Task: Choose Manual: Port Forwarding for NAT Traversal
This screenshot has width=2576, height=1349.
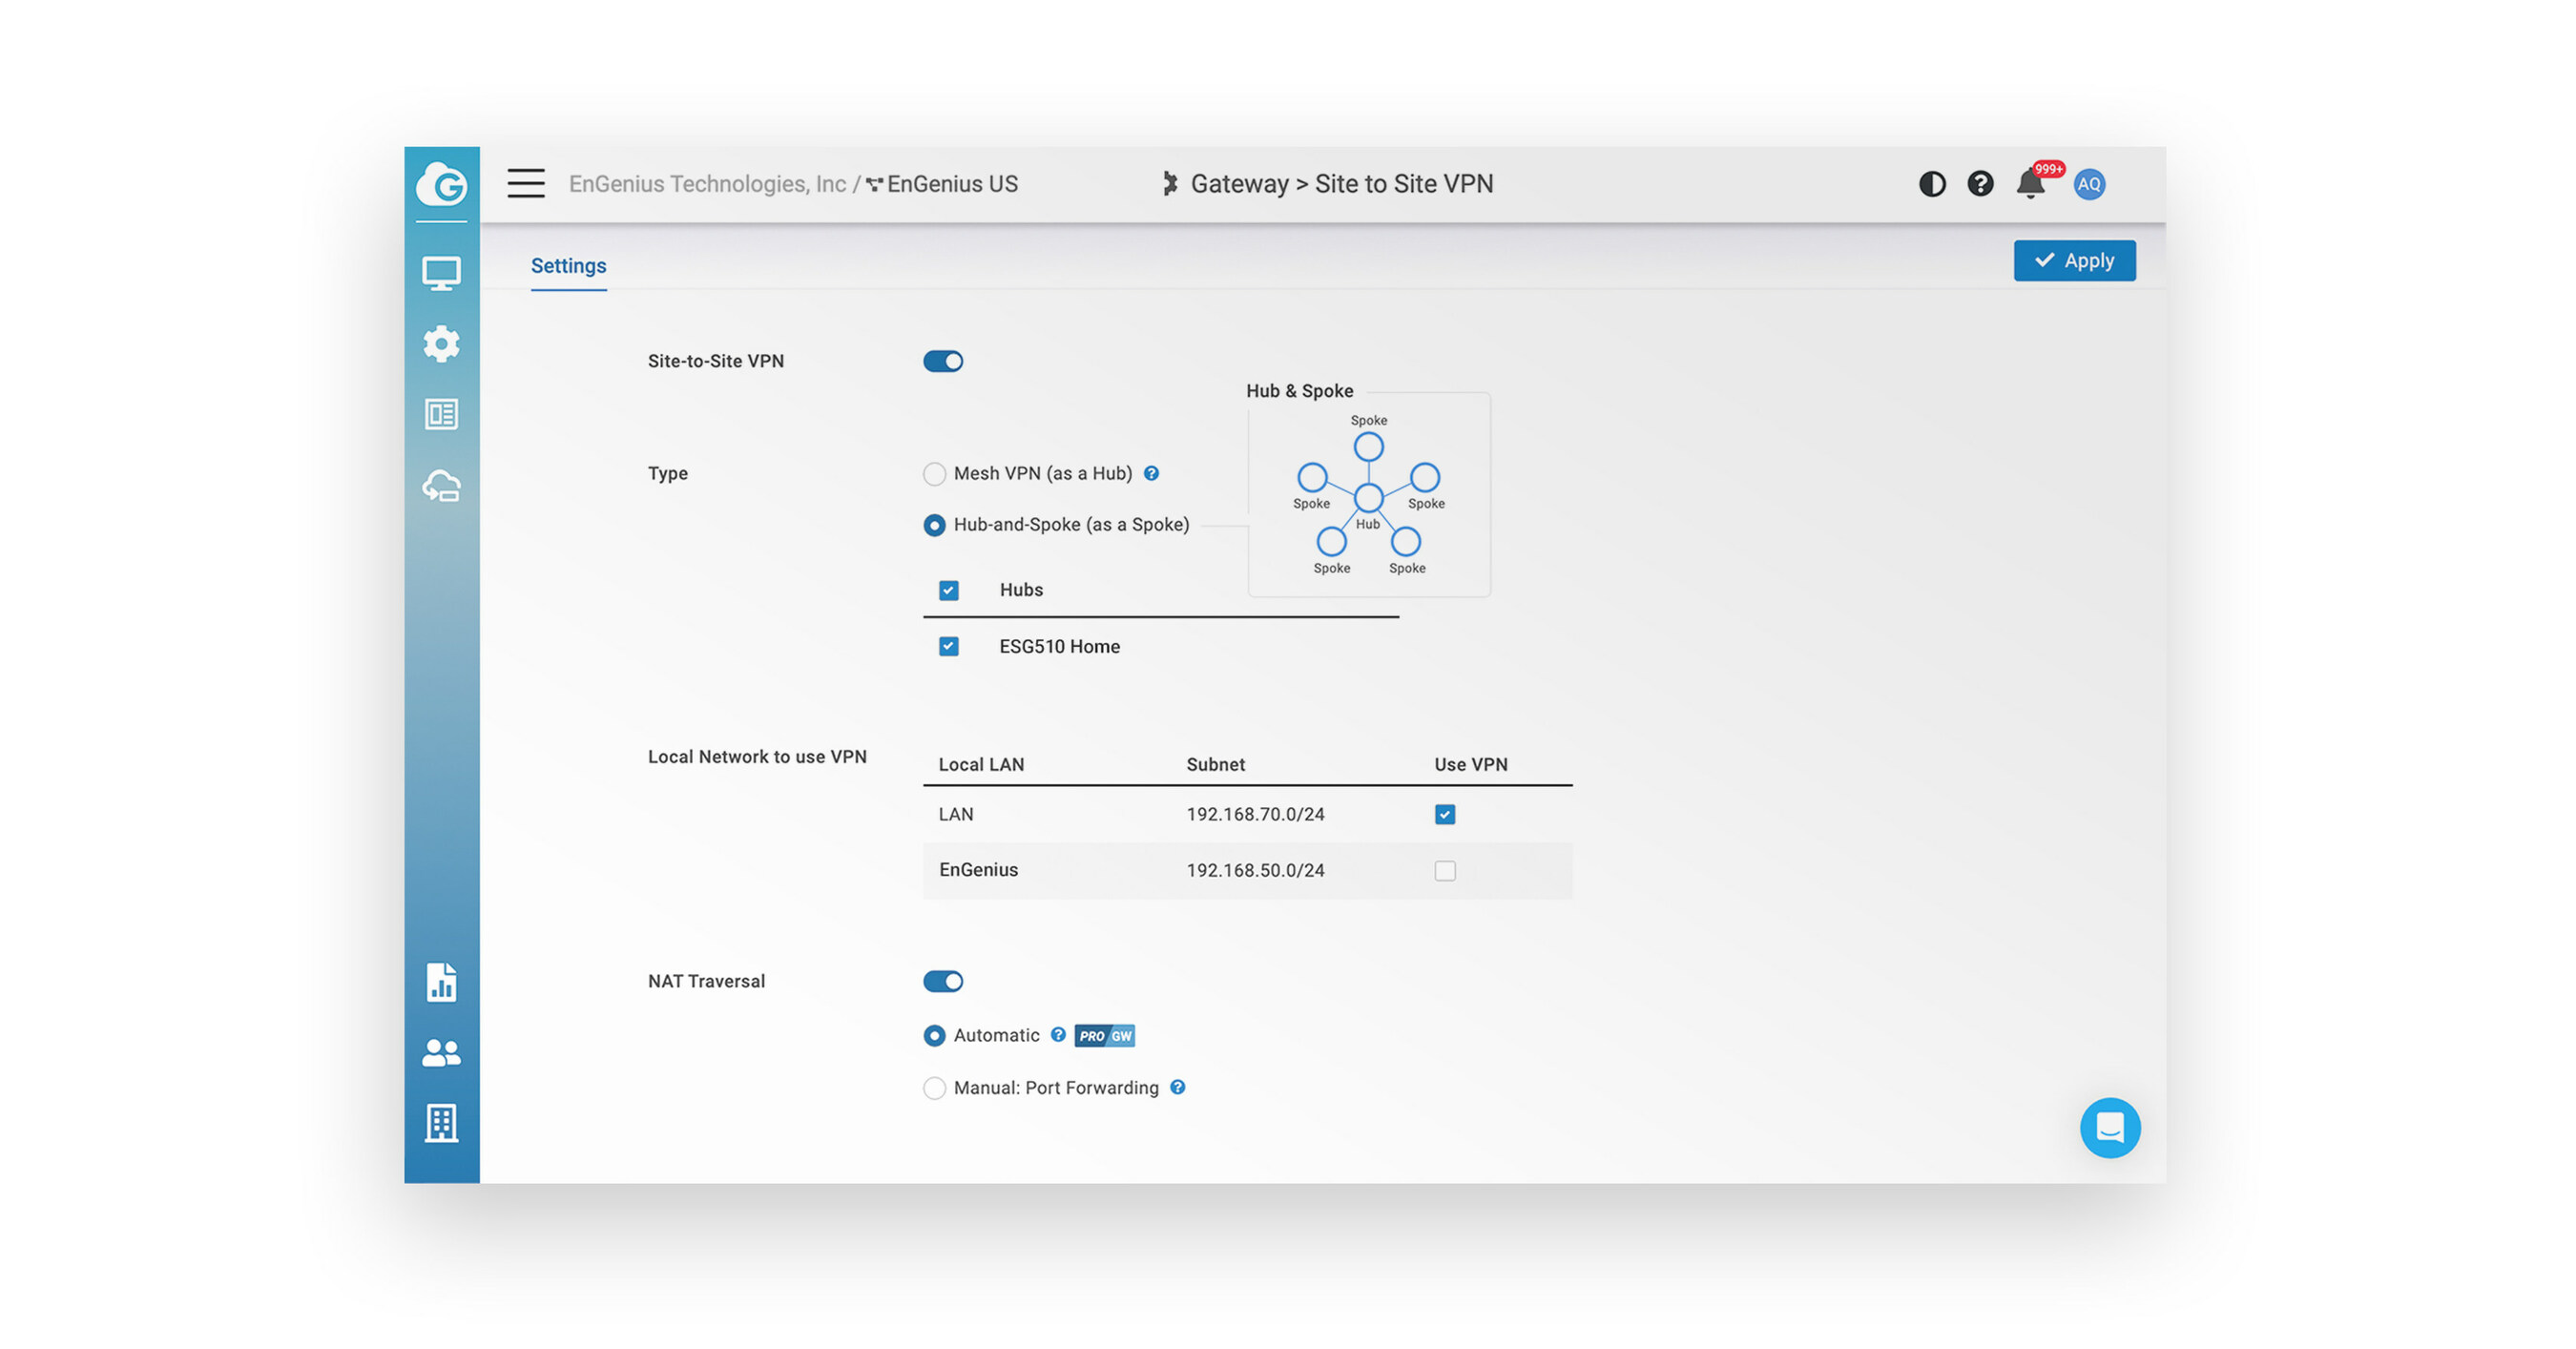Action: click(934, 1088)
